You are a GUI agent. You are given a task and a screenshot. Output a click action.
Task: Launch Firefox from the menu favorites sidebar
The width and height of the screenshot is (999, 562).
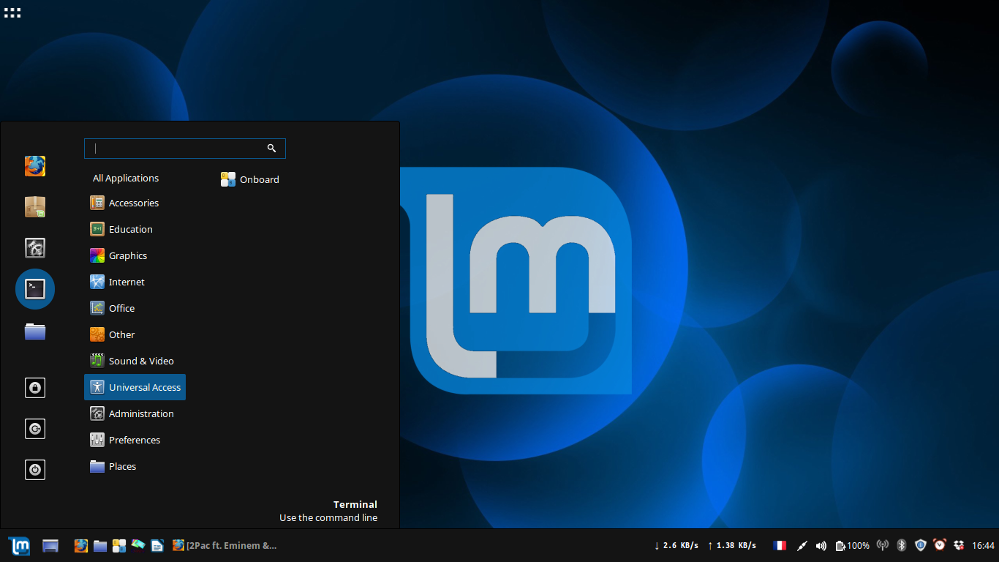coord(35,166)
